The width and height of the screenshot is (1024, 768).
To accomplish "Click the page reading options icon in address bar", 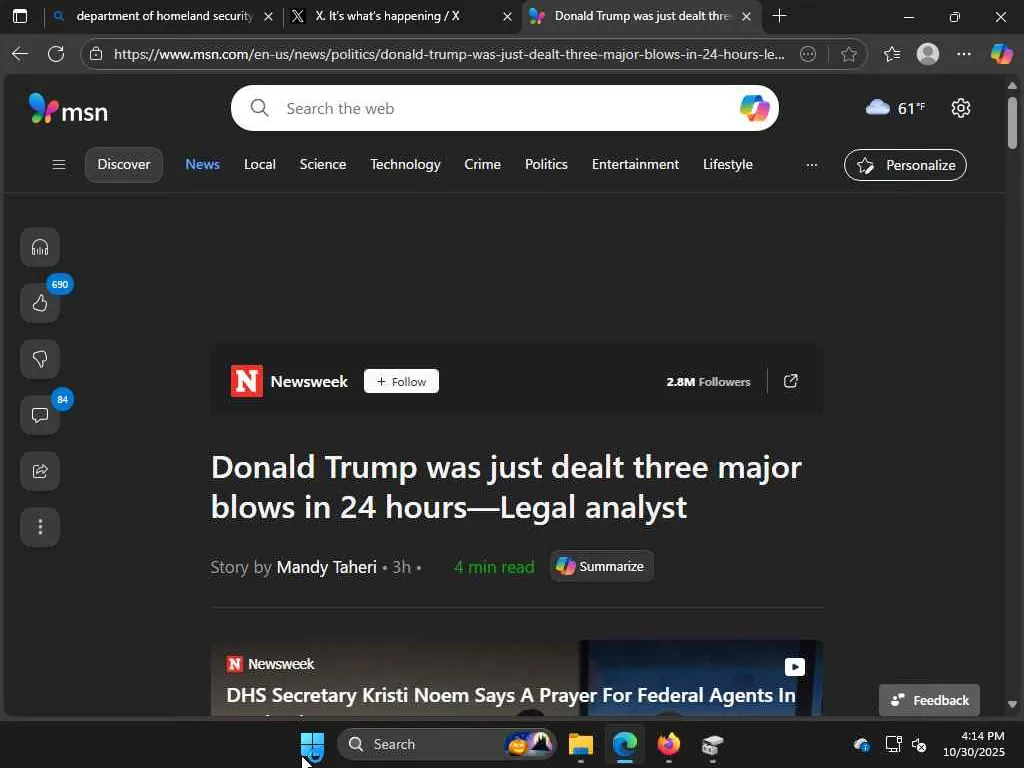I will [808, 54].
